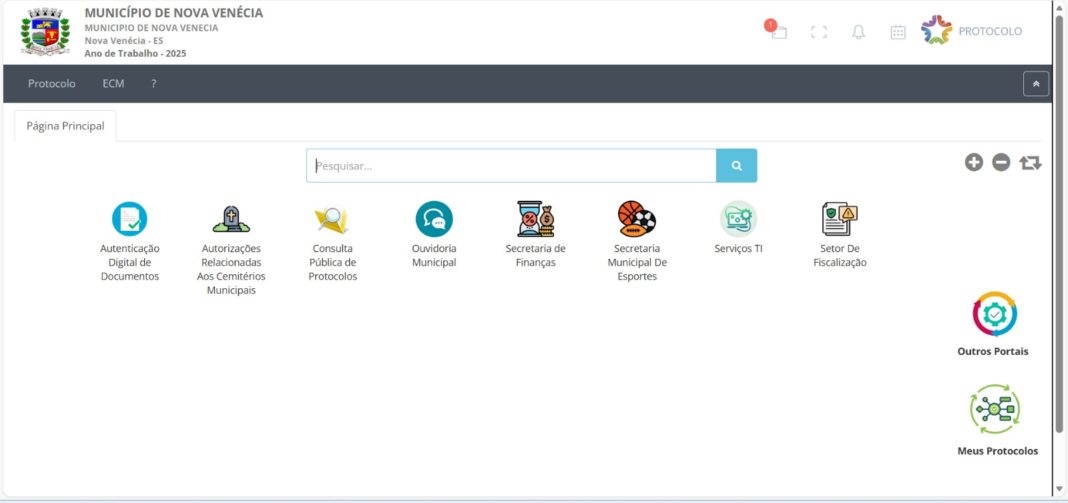Collapse the header with double-chevron button
The width and height of the screenshot is (1068, 503).
[x=1036, y=84]
